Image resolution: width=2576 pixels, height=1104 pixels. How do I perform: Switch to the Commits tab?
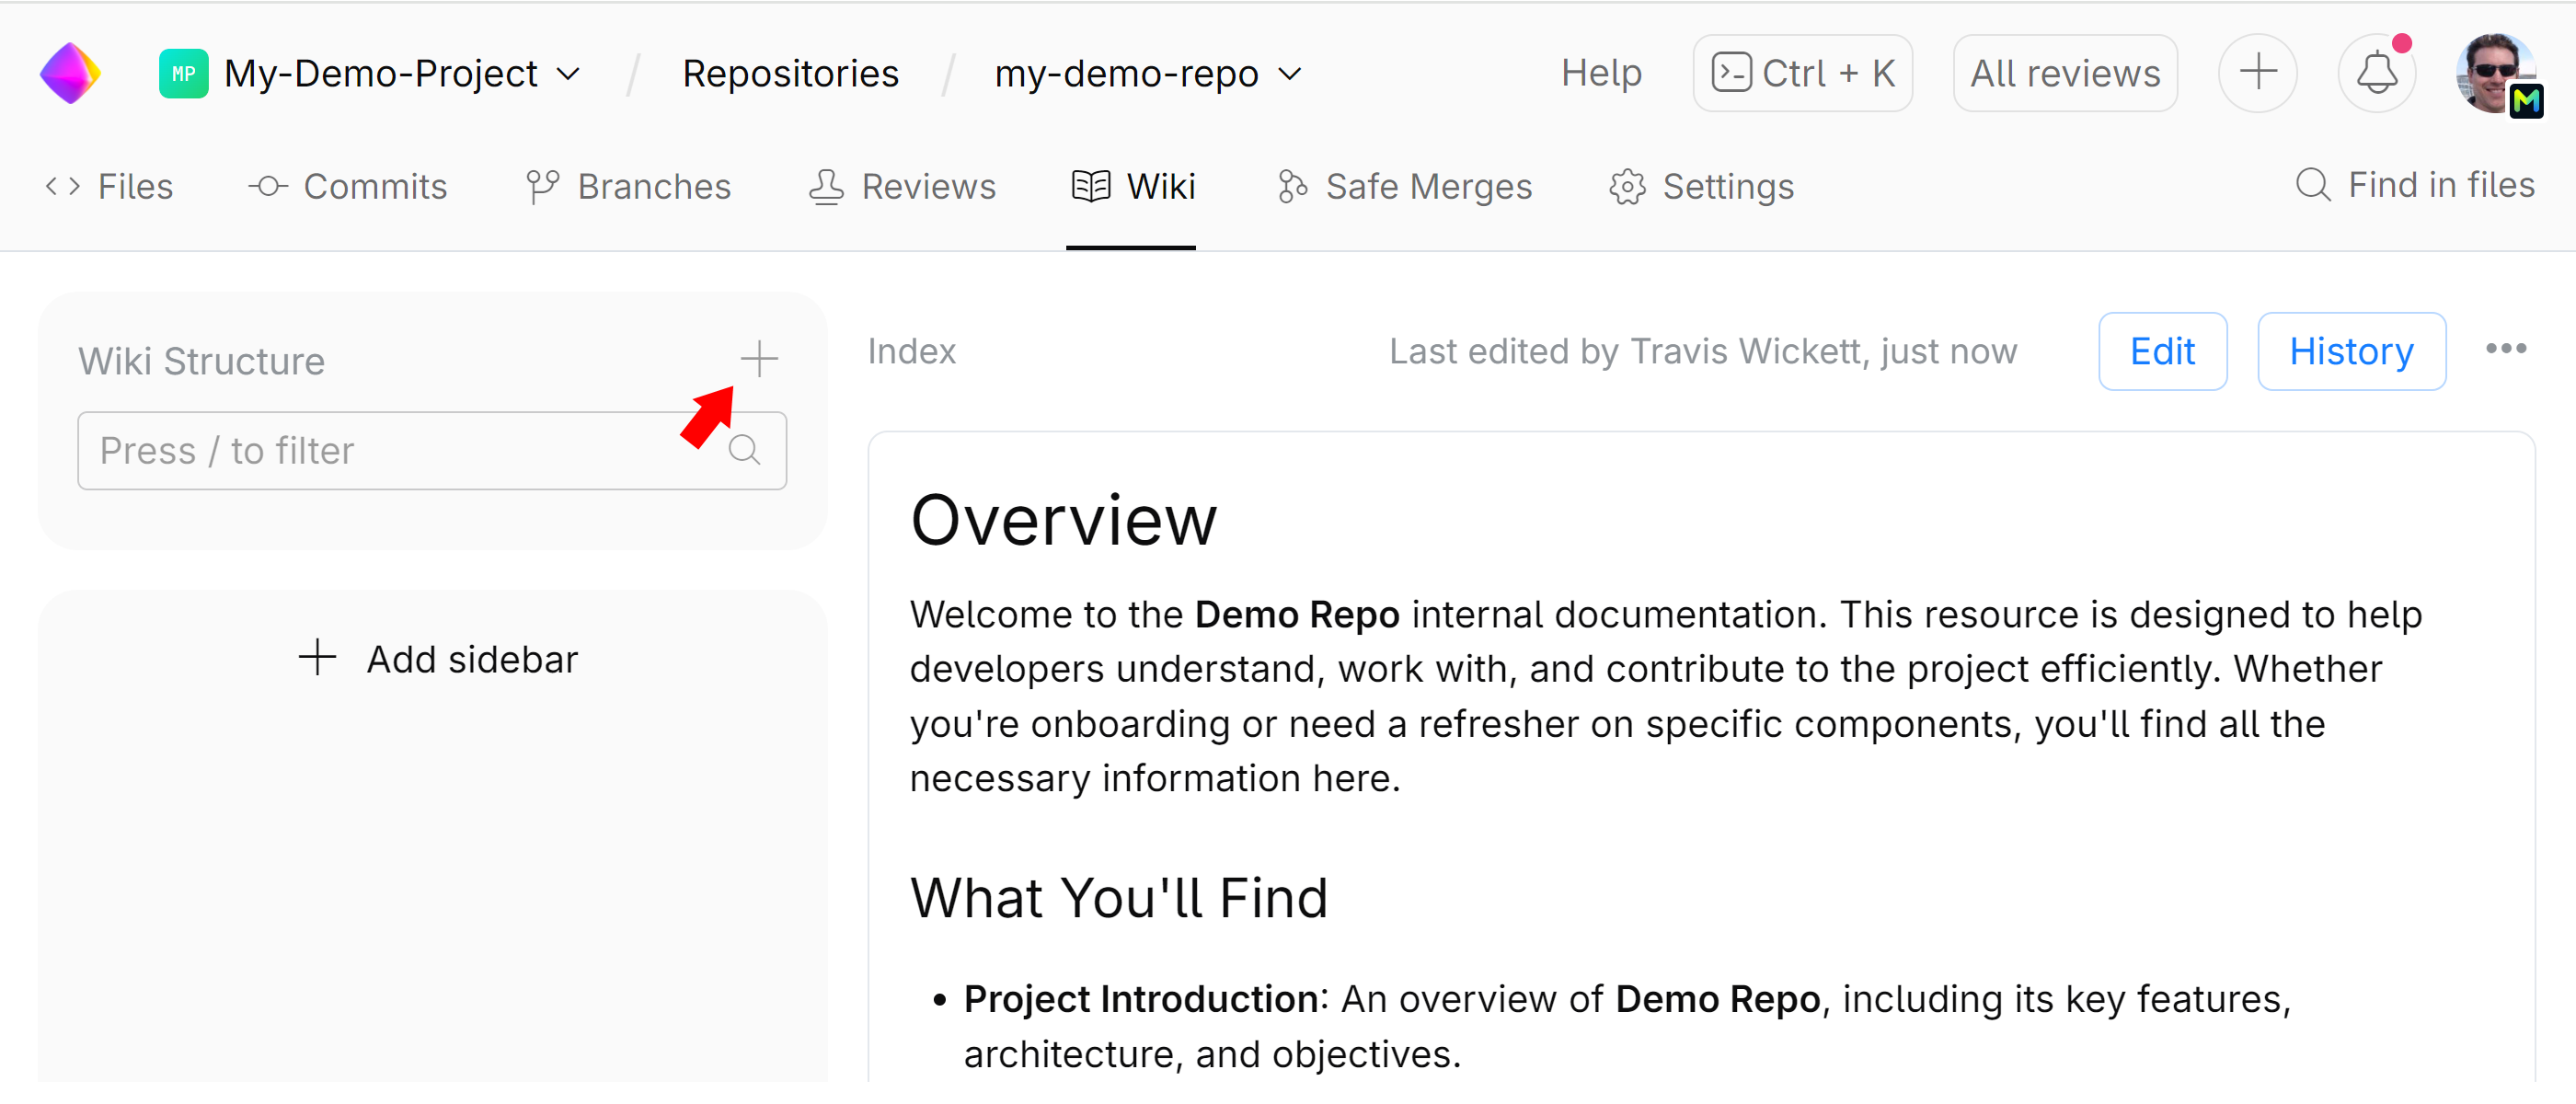375,186
